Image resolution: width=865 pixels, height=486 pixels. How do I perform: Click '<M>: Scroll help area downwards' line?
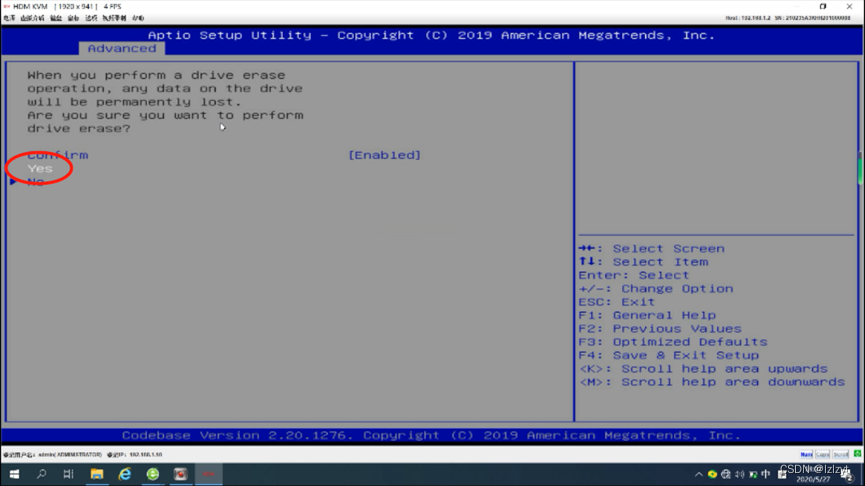pos(712,382)
